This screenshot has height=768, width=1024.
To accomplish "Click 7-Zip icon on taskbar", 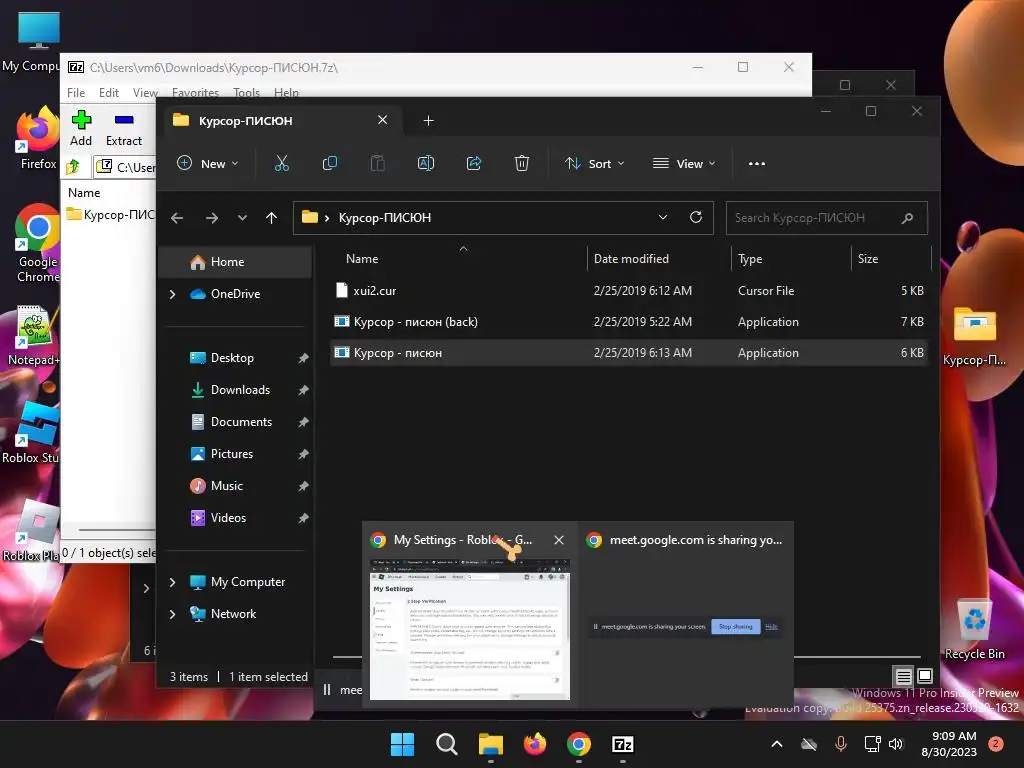I will pyautogui.click(x=623, y=744).
